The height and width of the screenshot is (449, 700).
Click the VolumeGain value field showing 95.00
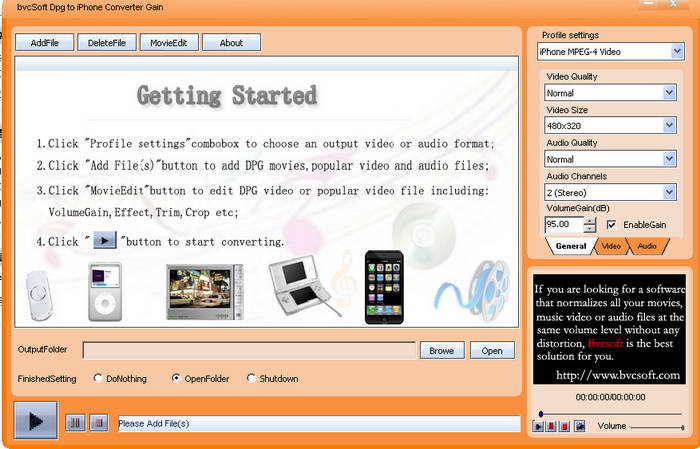(564, 224)
